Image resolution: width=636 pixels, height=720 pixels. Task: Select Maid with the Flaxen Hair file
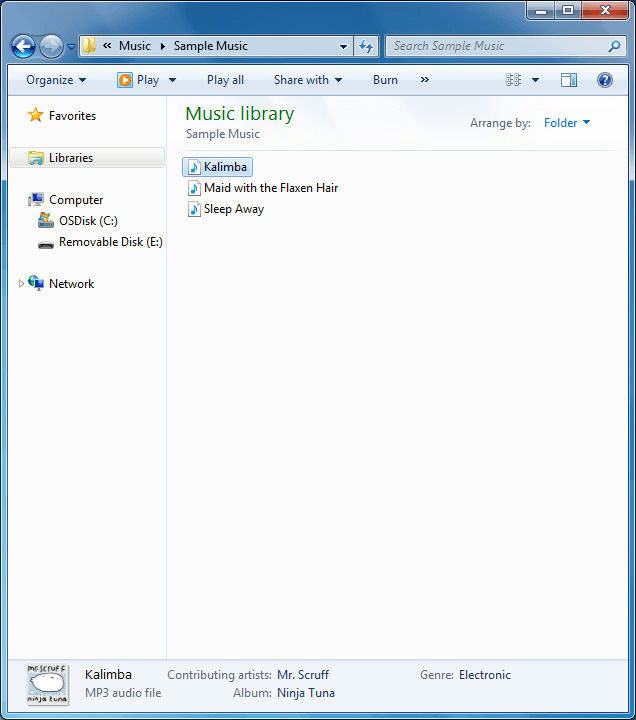[270, 188]
